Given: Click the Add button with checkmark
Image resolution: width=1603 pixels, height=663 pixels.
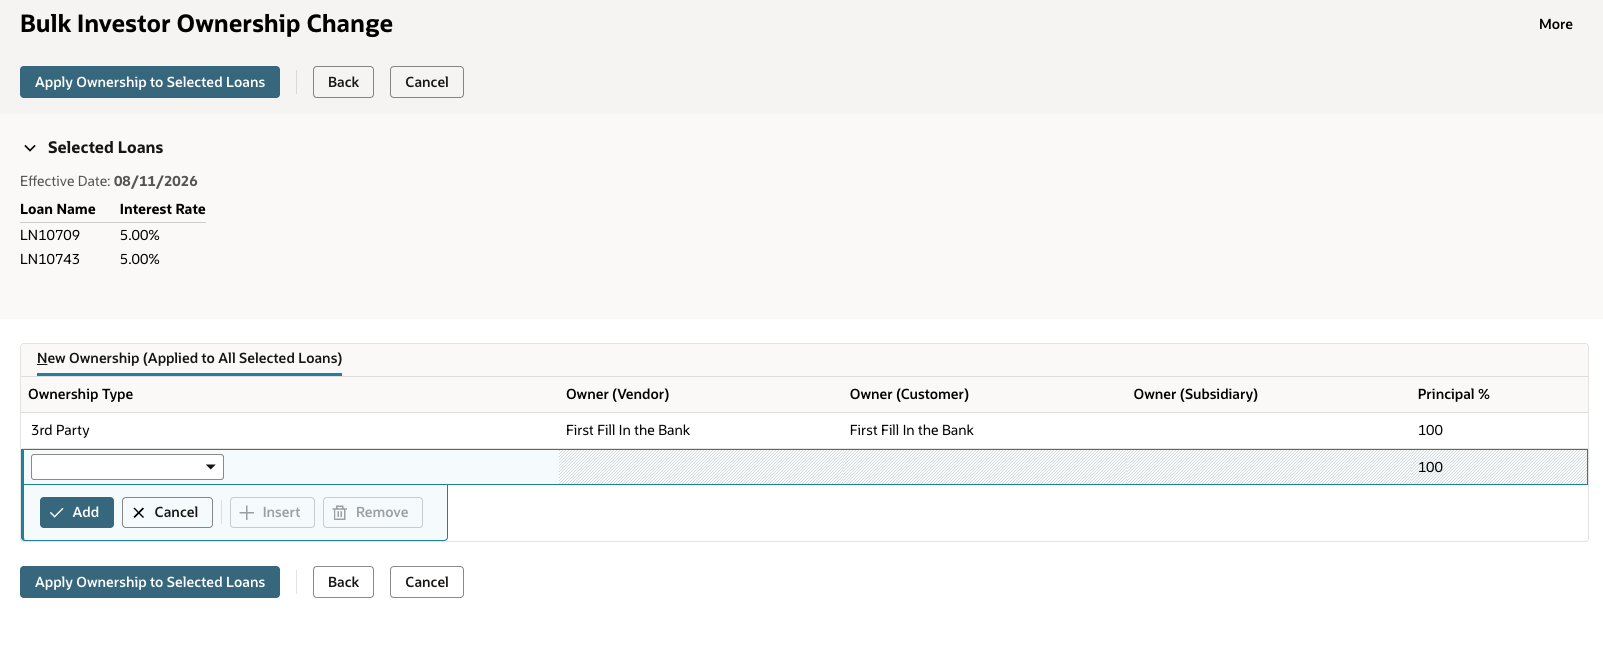Looking at the screenshot, I should point(77,512).
